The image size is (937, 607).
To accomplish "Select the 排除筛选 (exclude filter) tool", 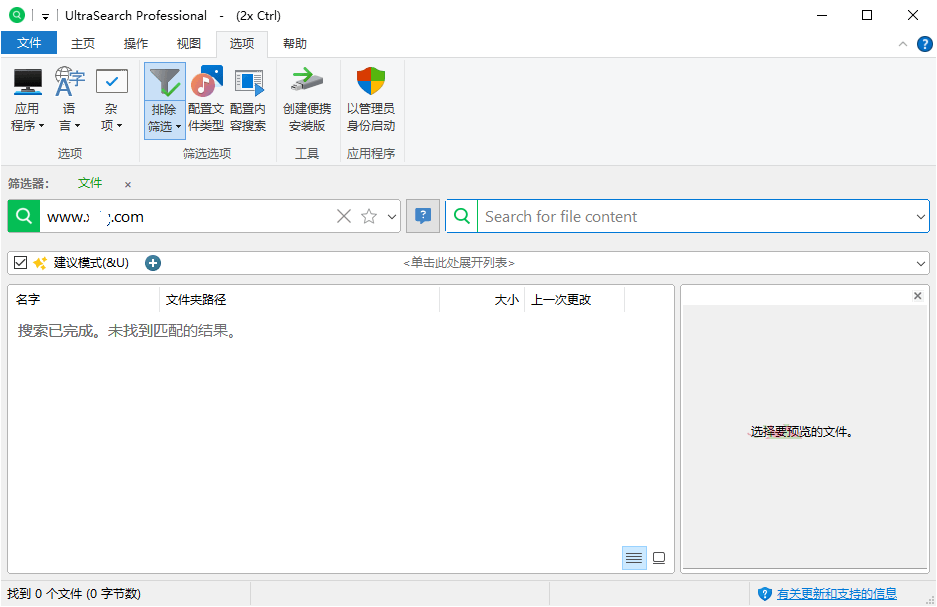I will tap(164, 97).
